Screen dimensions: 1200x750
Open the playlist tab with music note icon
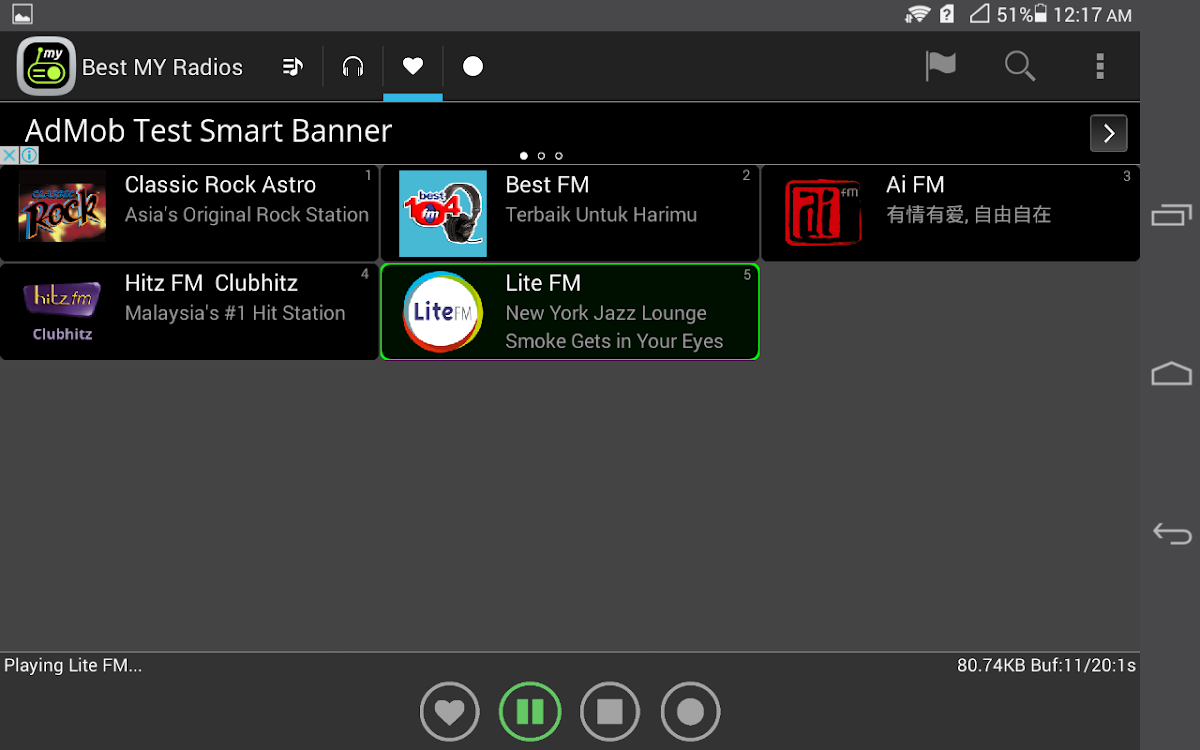tap(292, 67)
